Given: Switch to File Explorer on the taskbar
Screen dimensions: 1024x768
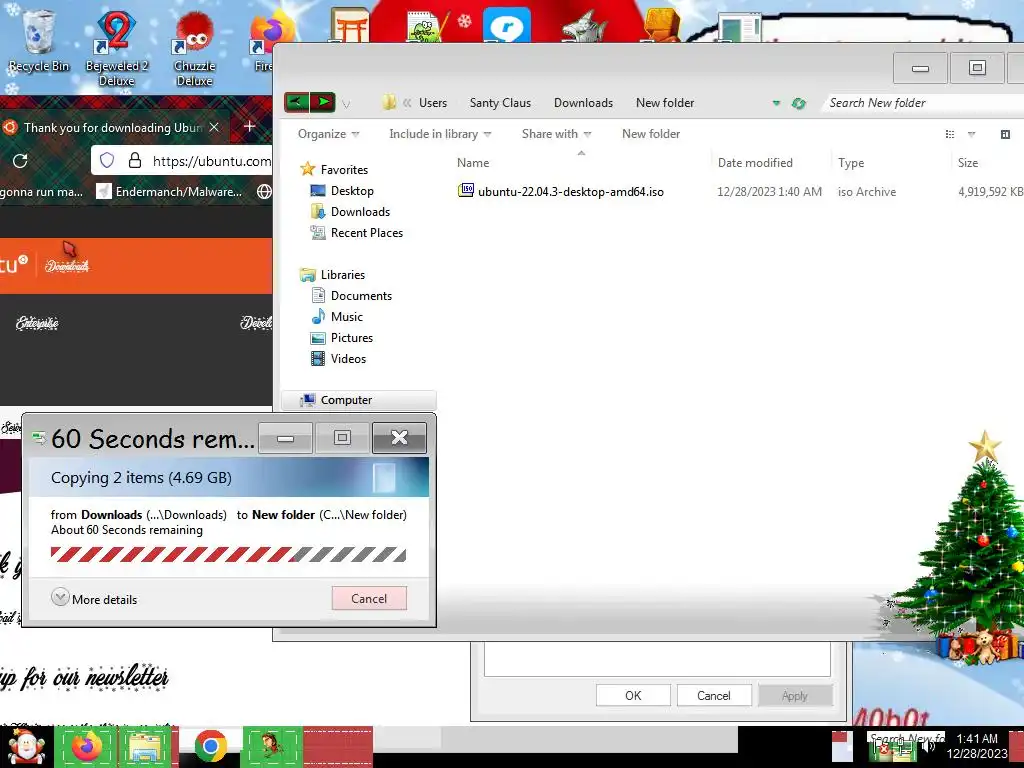Looking at the screenshot, I should tap(146, 747).
